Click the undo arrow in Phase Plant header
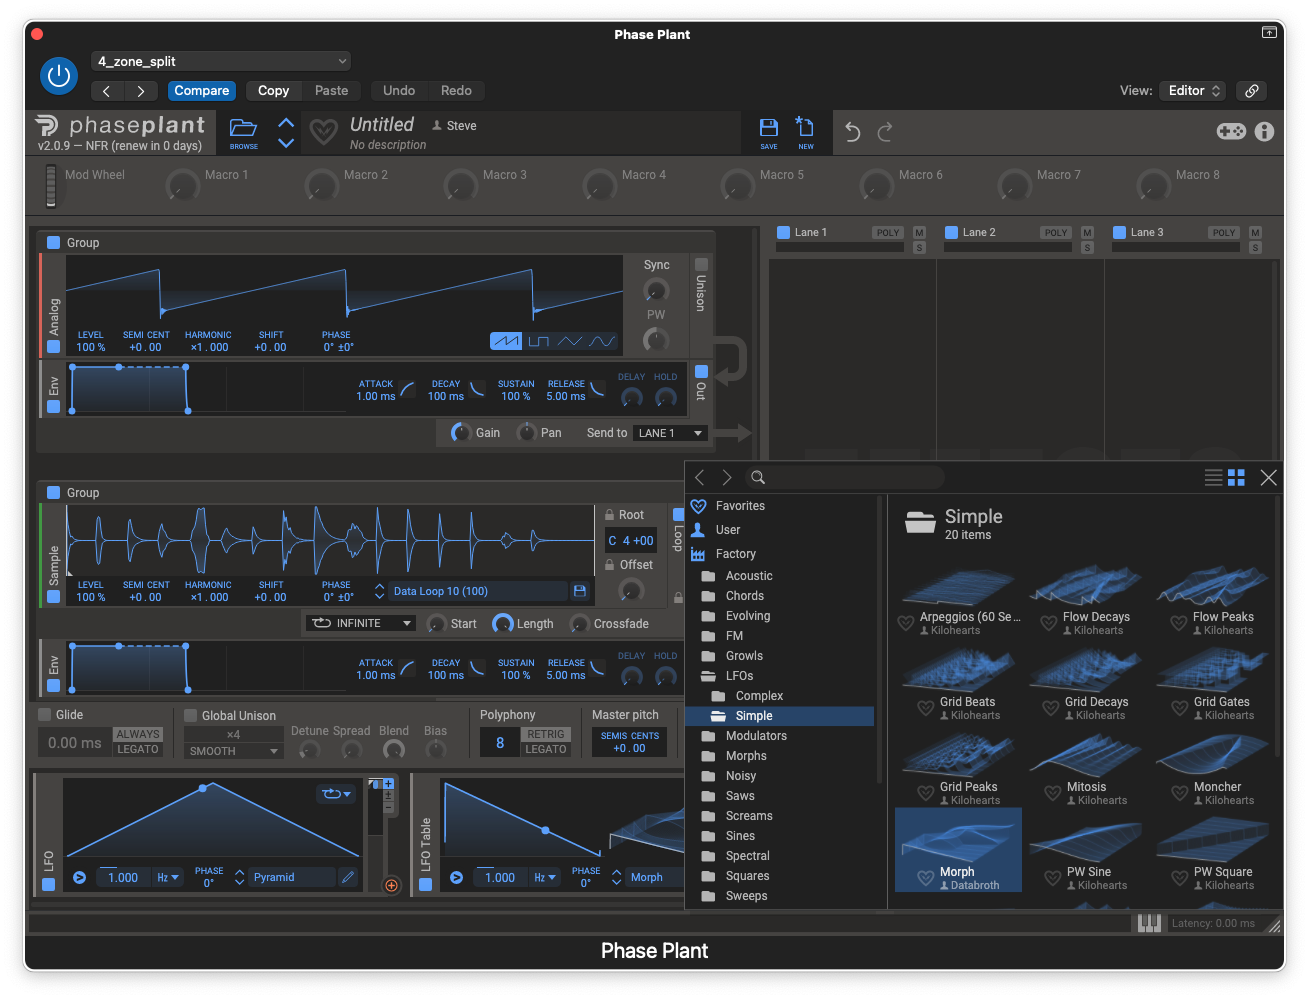Image resolution: width=1309 pixels, height=999 pixels. tap(852, 132)
